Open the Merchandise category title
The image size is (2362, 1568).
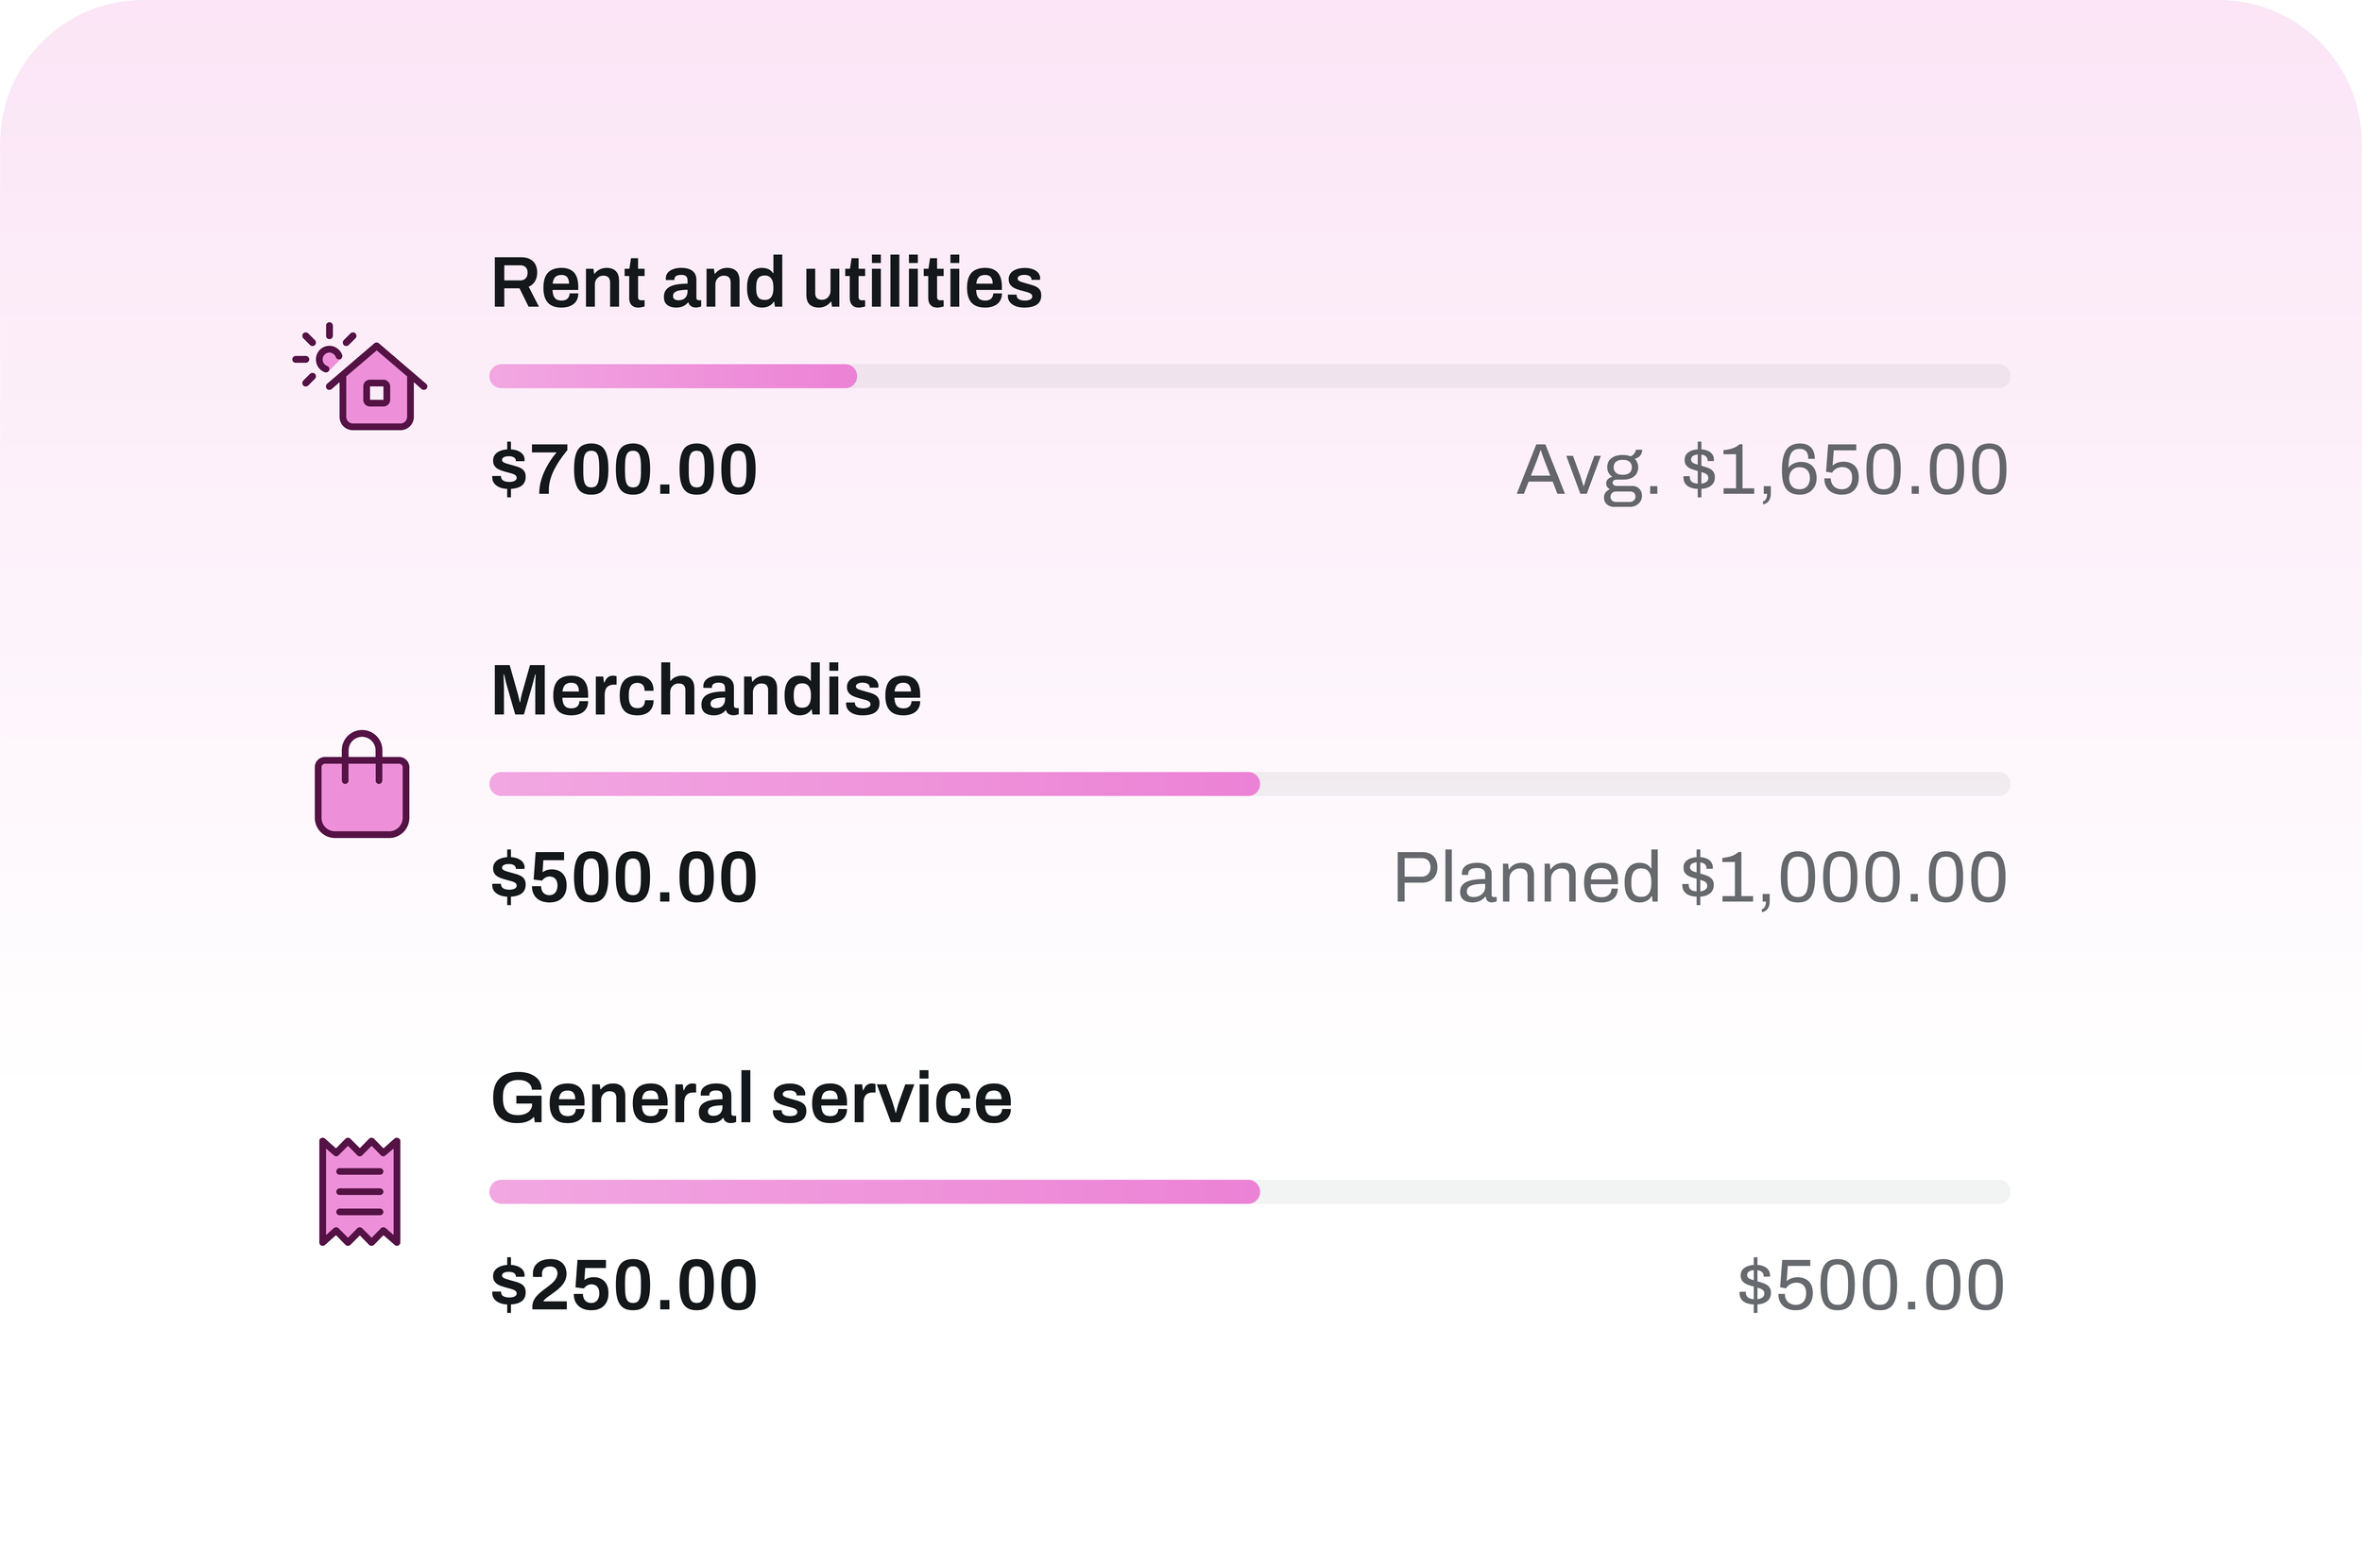point(706,691)
